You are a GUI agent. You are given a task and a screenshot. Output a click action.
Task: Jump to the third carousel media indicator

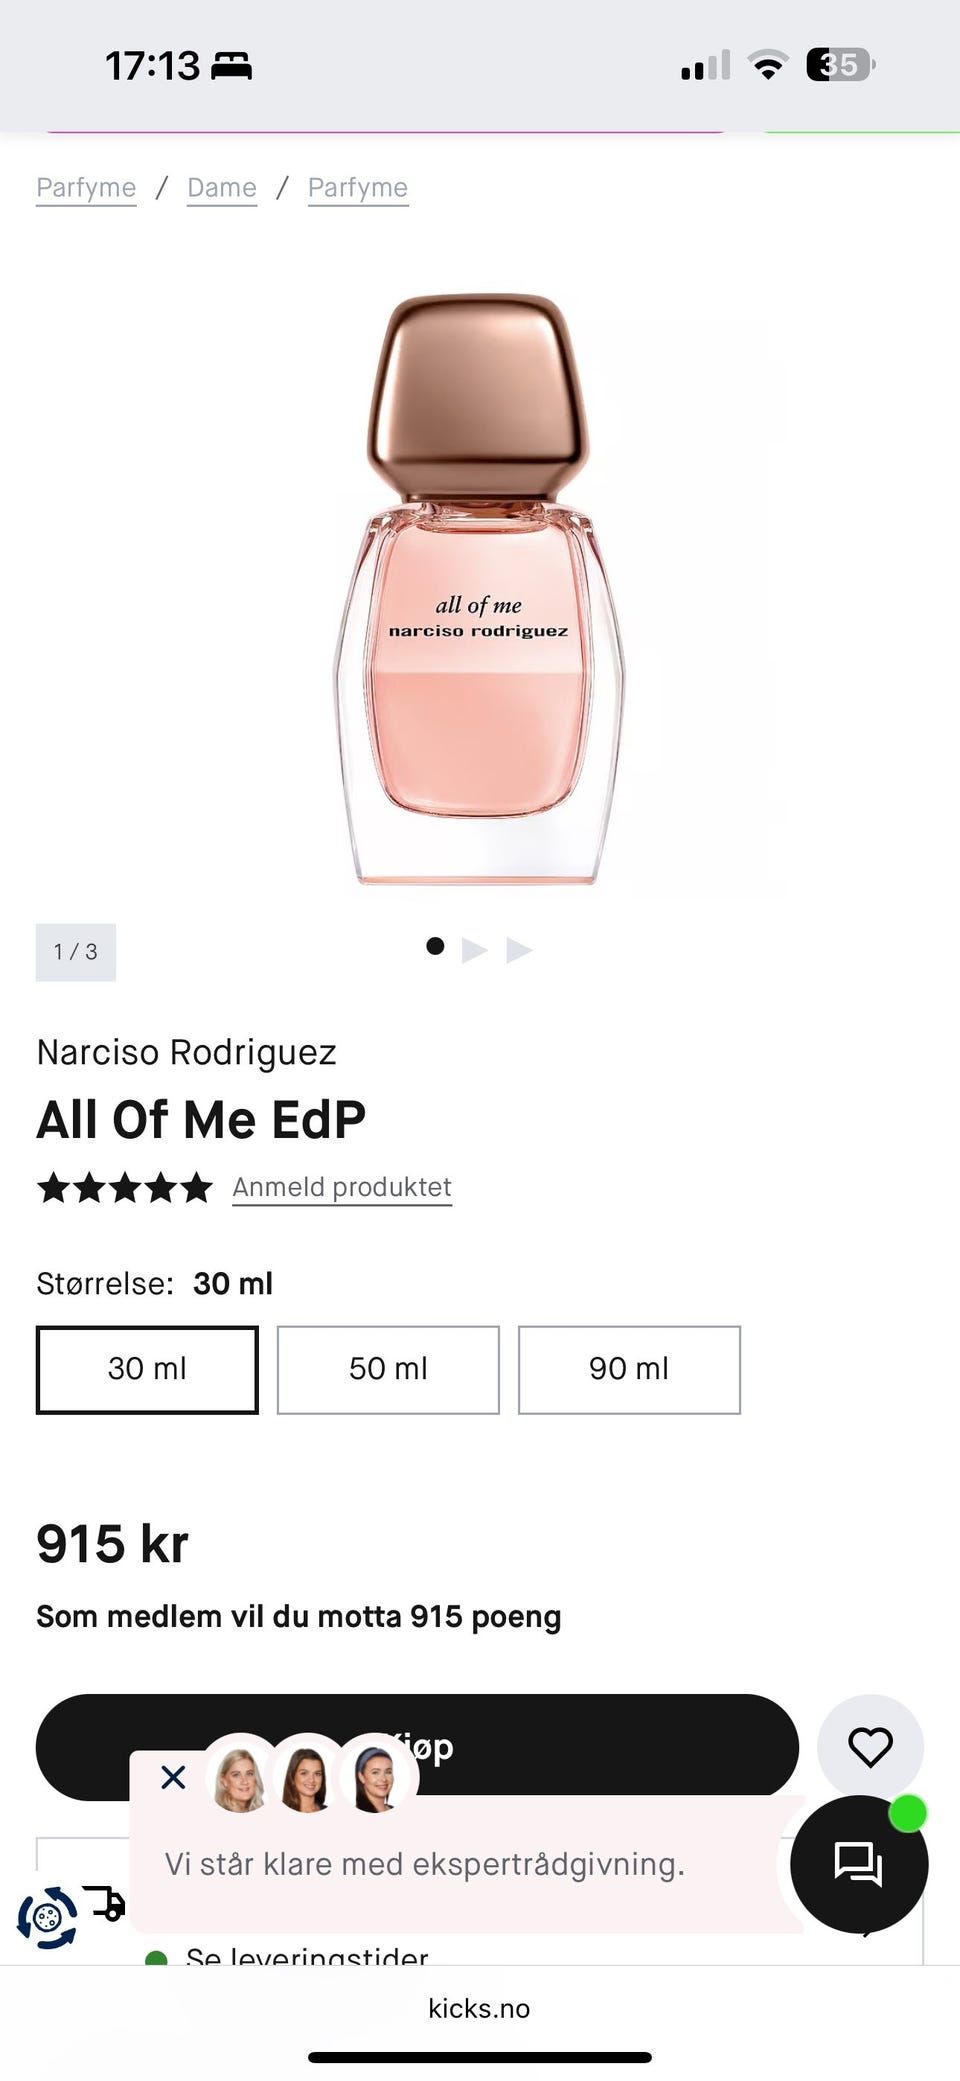click(x=519, y=949)
